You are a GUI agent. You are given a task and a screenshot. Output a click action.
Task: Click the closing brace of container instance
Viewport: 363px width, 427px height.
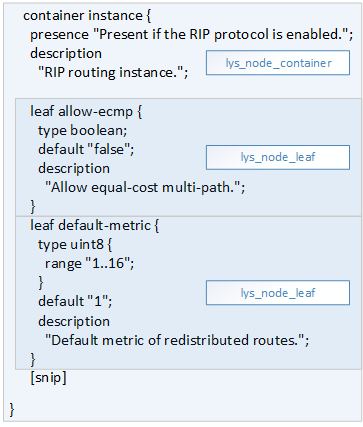[12, 410]
